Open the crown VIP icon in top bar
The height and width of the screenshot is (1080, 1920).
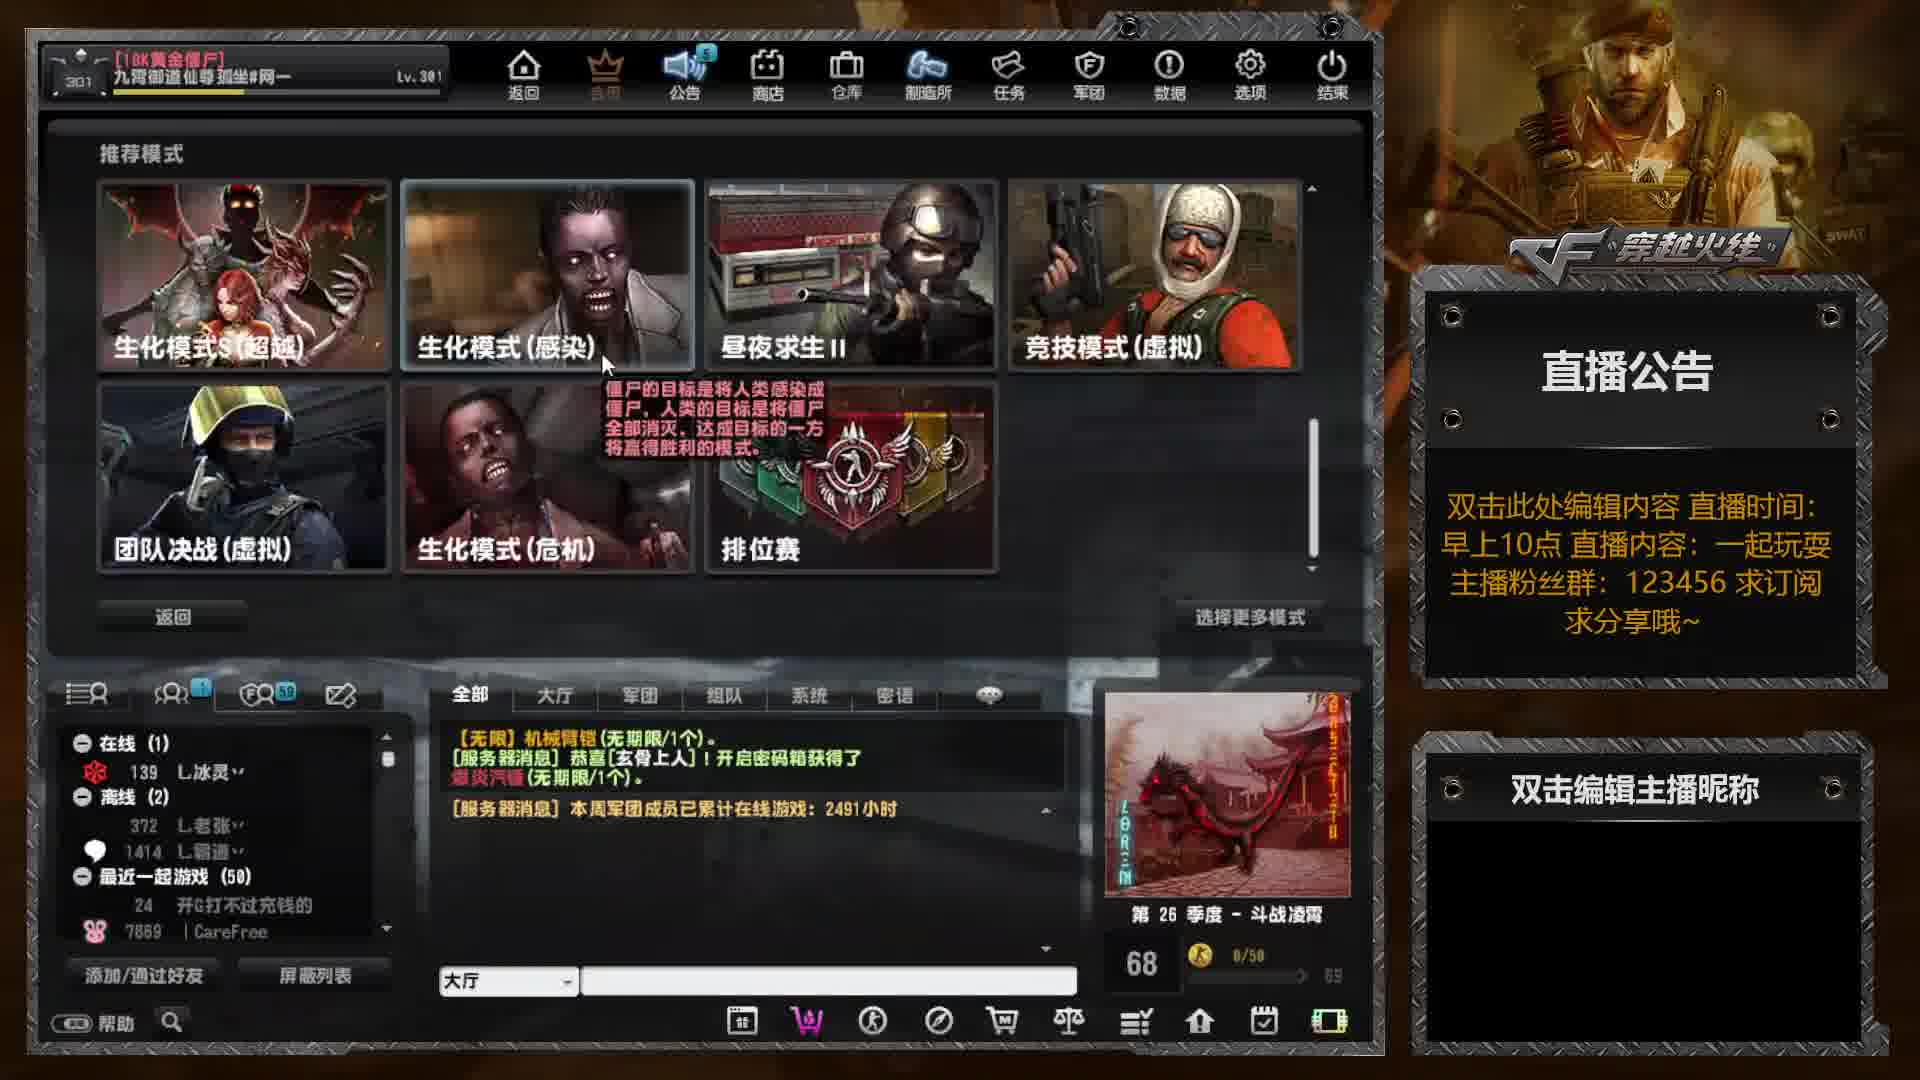tap(604, 75)
